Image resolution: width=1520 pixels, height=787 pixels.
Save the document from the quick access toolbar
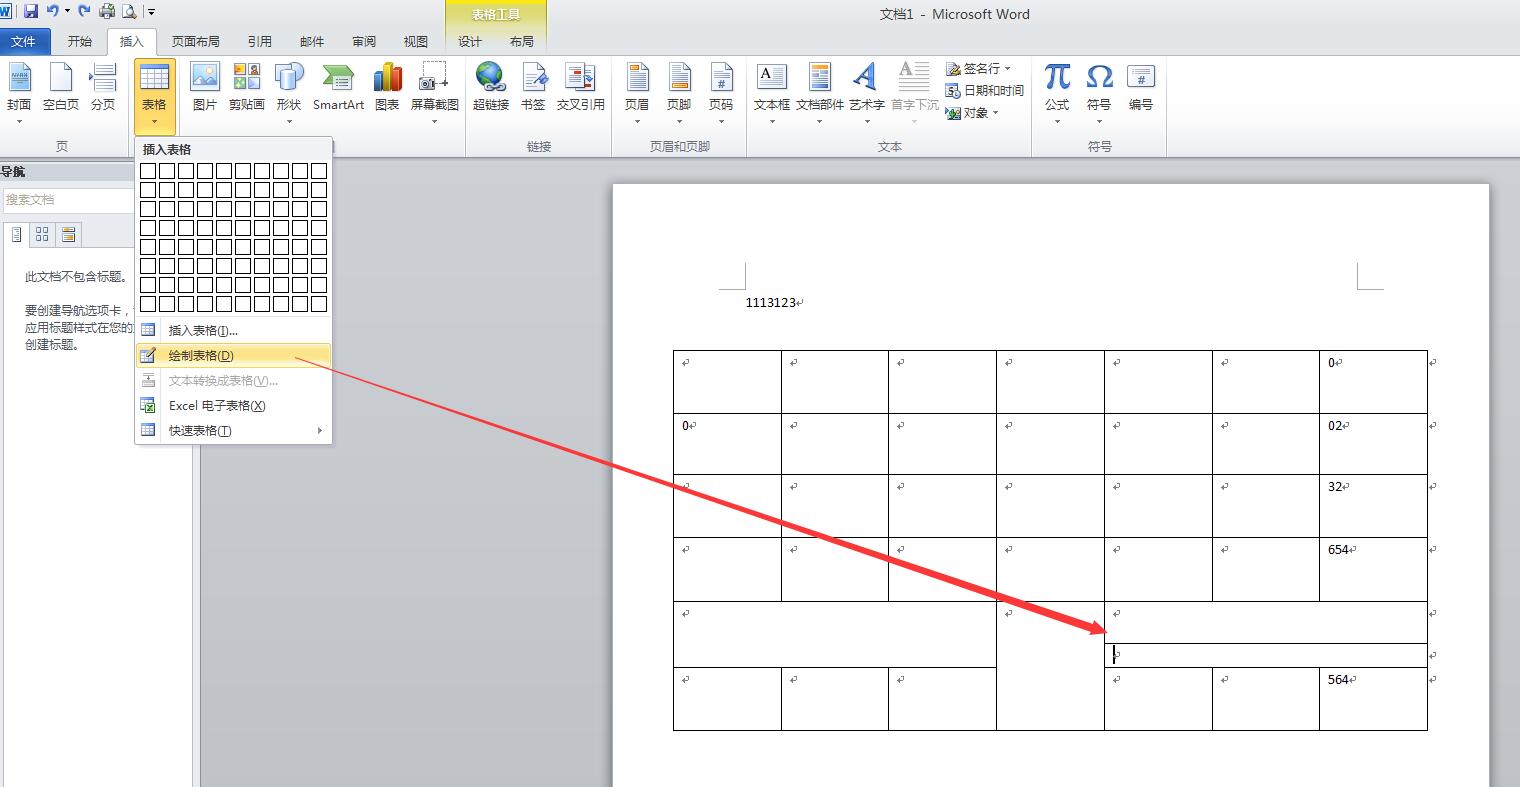(31, 11)
